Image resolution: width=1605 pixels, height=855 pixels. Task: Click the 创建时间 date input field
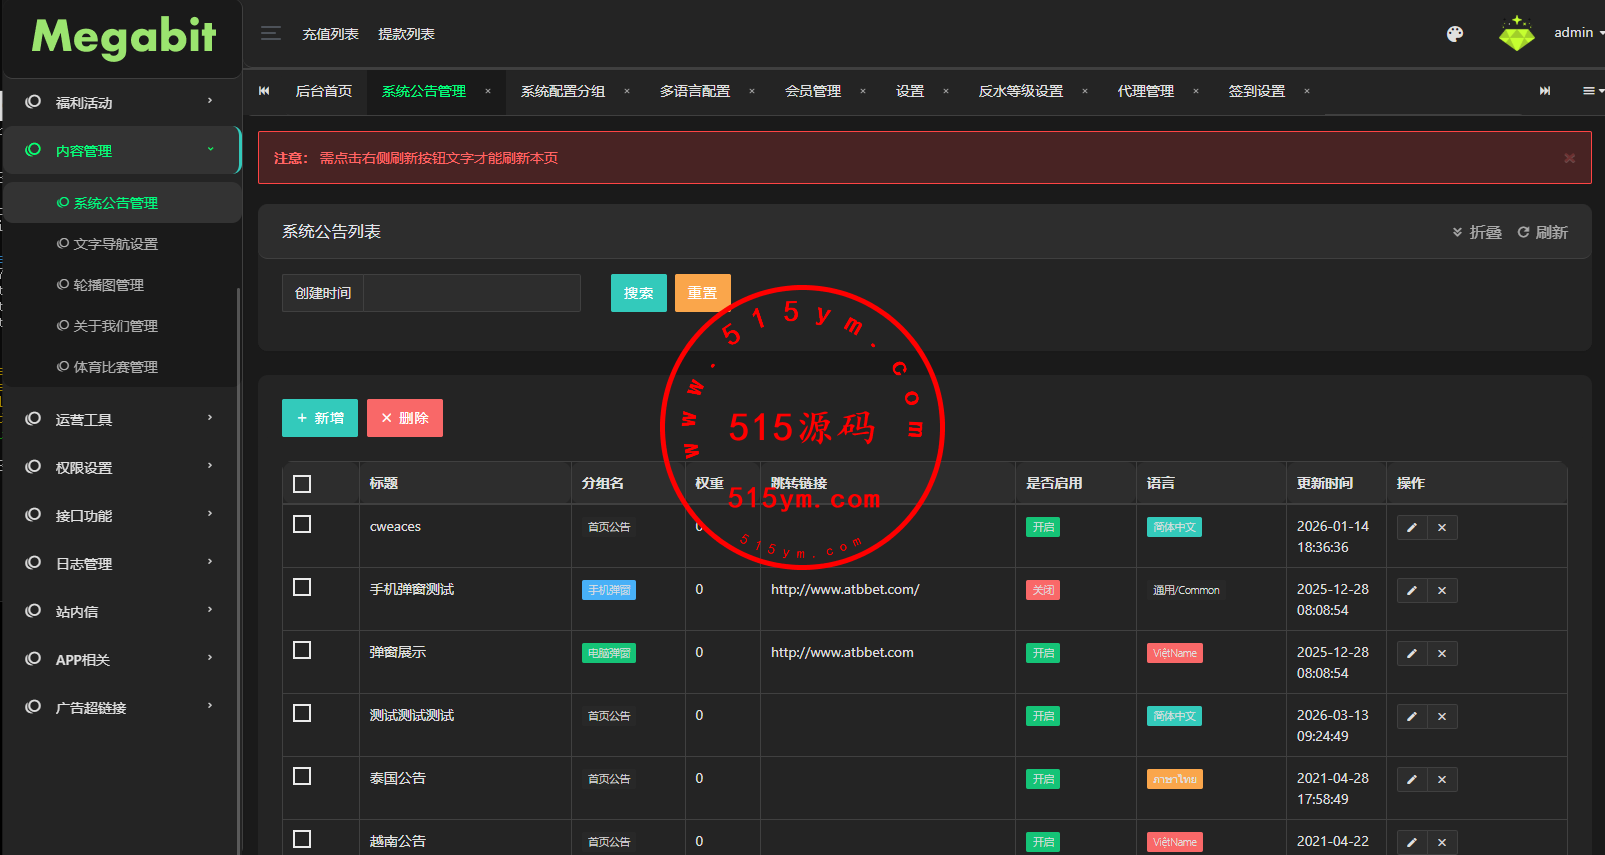pyautogui.click(x=471, y=293)
